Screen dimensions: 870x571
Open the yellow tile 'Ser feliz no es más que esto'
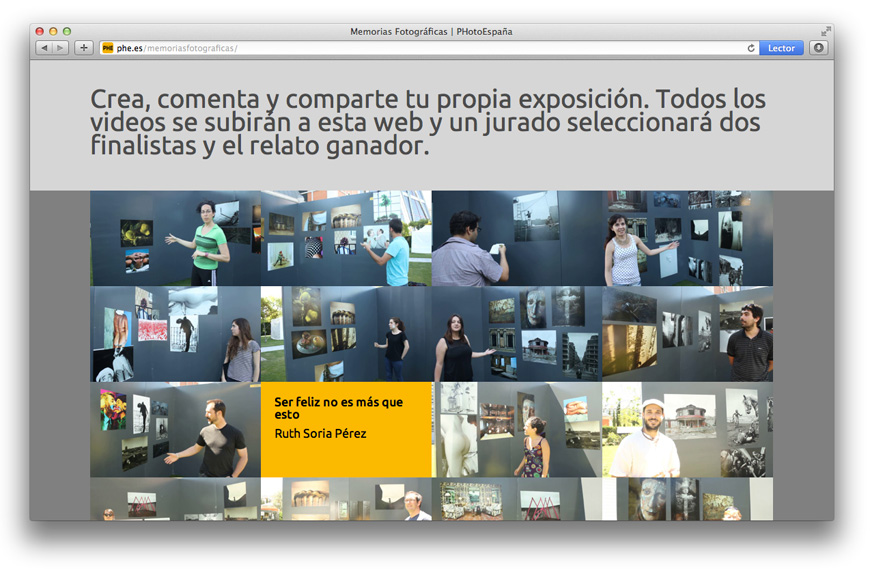(x=346, y=429)
